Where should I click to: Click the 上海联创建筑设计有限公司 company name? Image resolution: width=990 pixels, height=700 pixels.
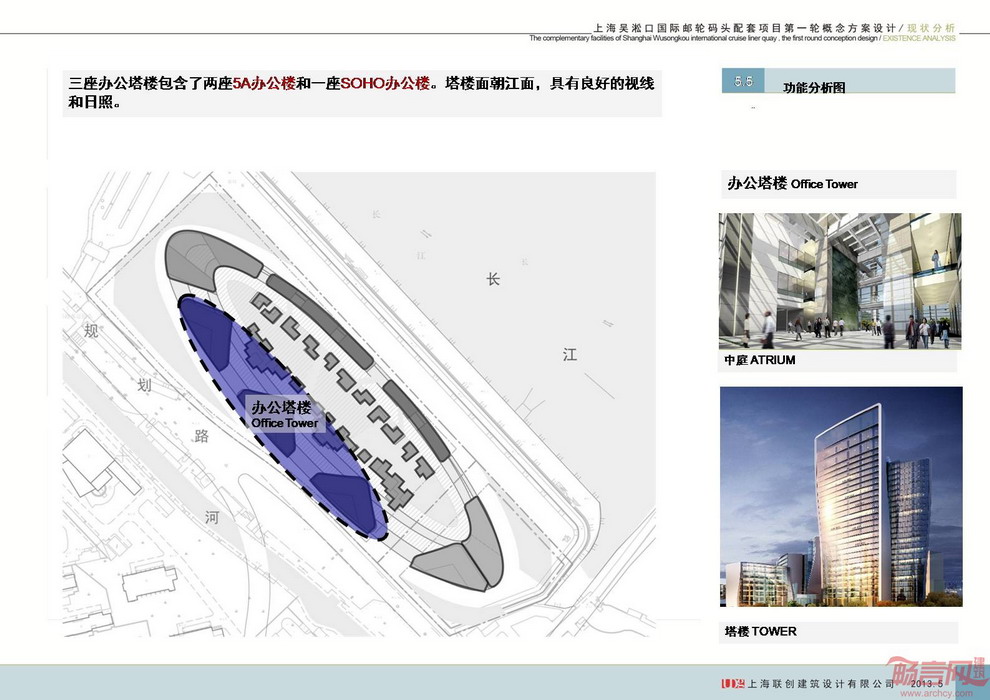(x=820, y=684)
